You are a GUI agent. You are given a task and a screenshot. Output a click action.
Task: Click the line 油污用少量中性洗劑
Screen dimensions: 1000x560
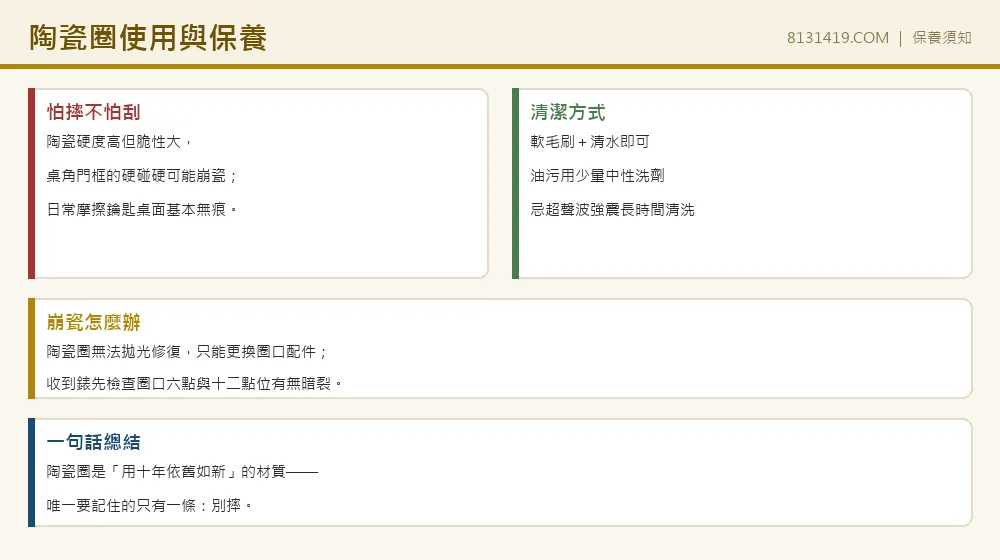pos(597,175)
